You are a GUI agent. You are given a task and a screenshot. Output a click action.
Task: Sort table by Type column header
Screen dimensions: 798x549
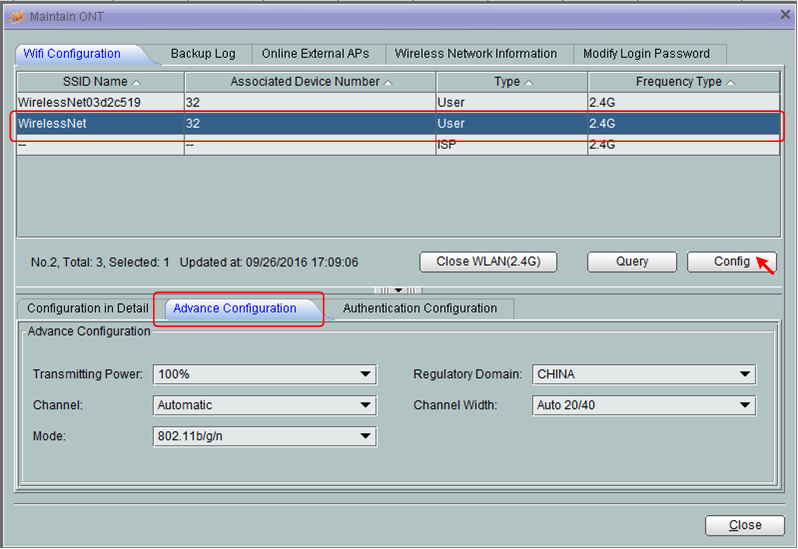click(x=511, y=82)
